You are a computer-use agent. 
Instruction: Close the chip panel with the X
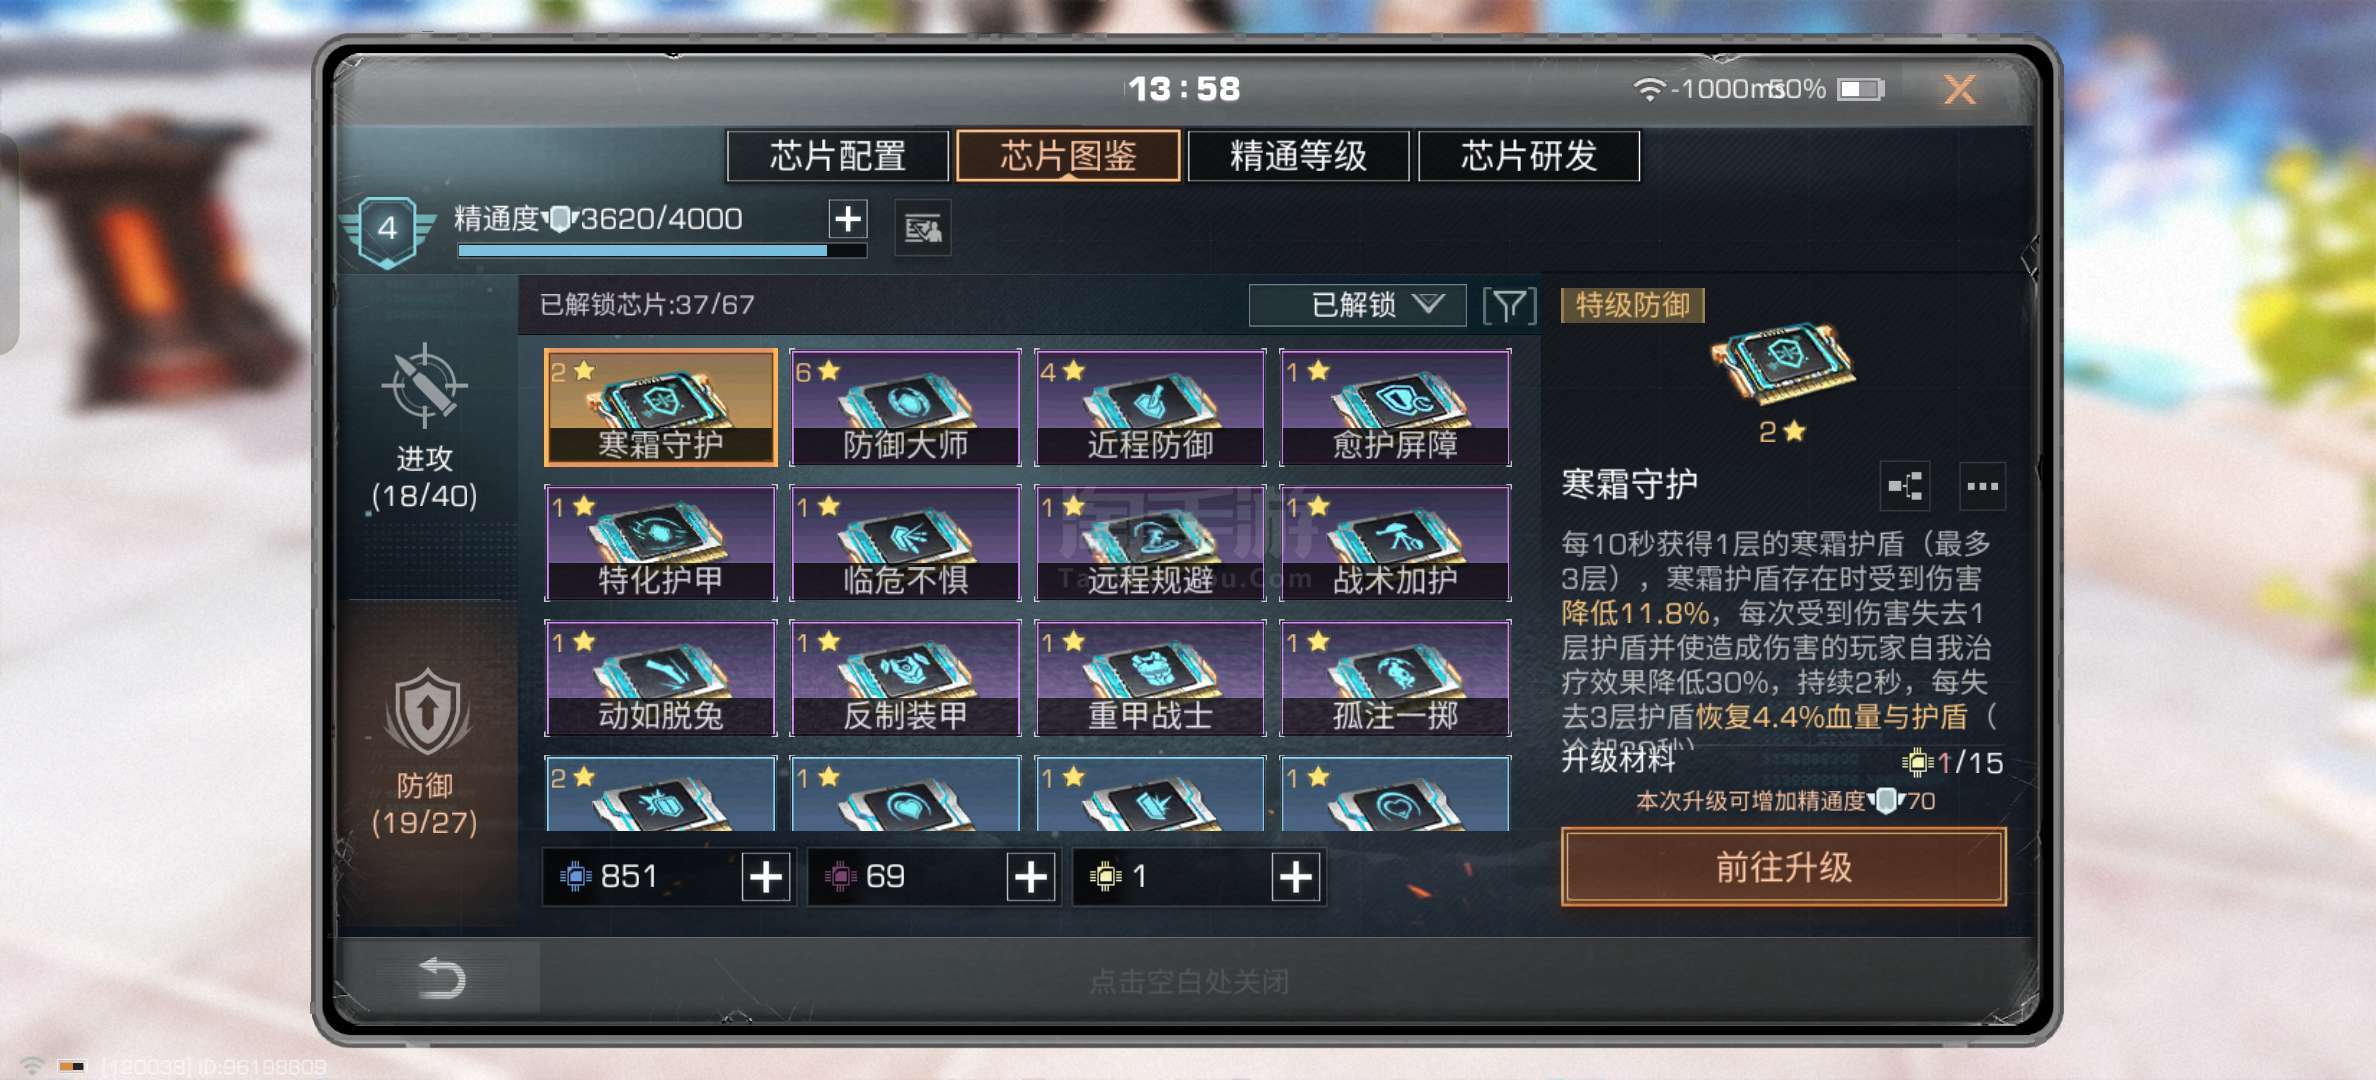pyautogui.click(x=1959, y=90)
